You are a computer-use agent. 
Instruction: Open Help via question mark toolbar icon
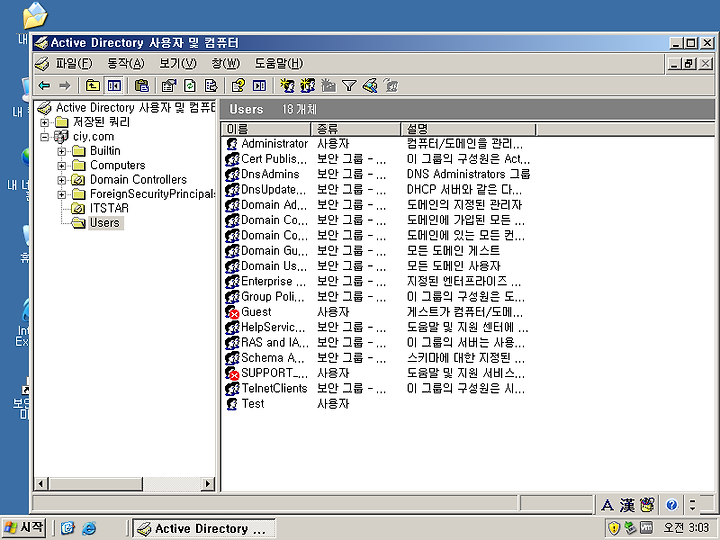point(238,85)
